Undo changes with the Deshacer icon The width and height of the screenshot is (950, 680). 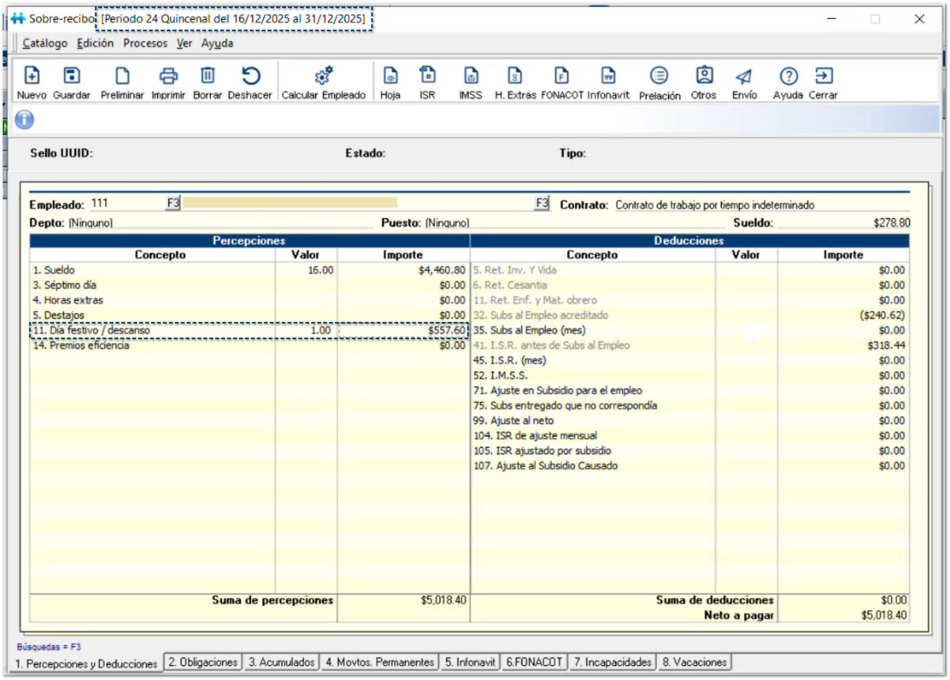(x=250, y=82)
